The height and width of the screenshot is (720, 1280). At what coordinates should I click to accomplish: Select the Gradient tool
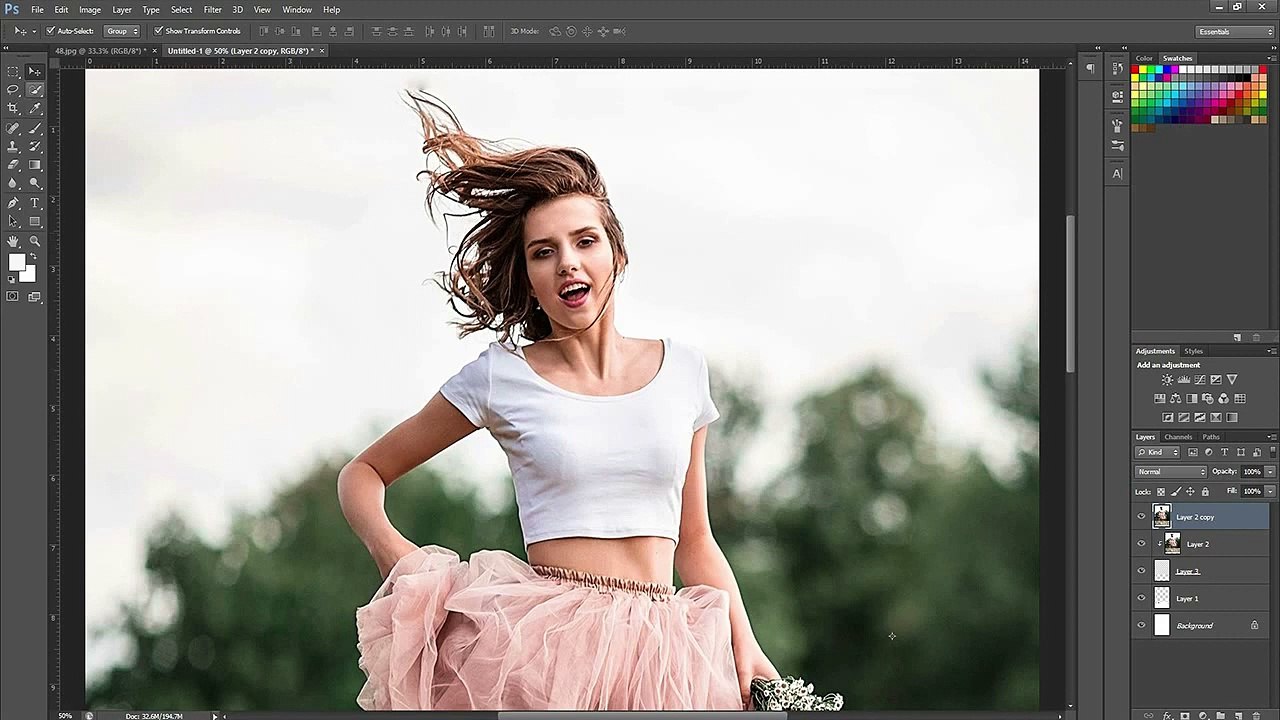coord(35,165)
